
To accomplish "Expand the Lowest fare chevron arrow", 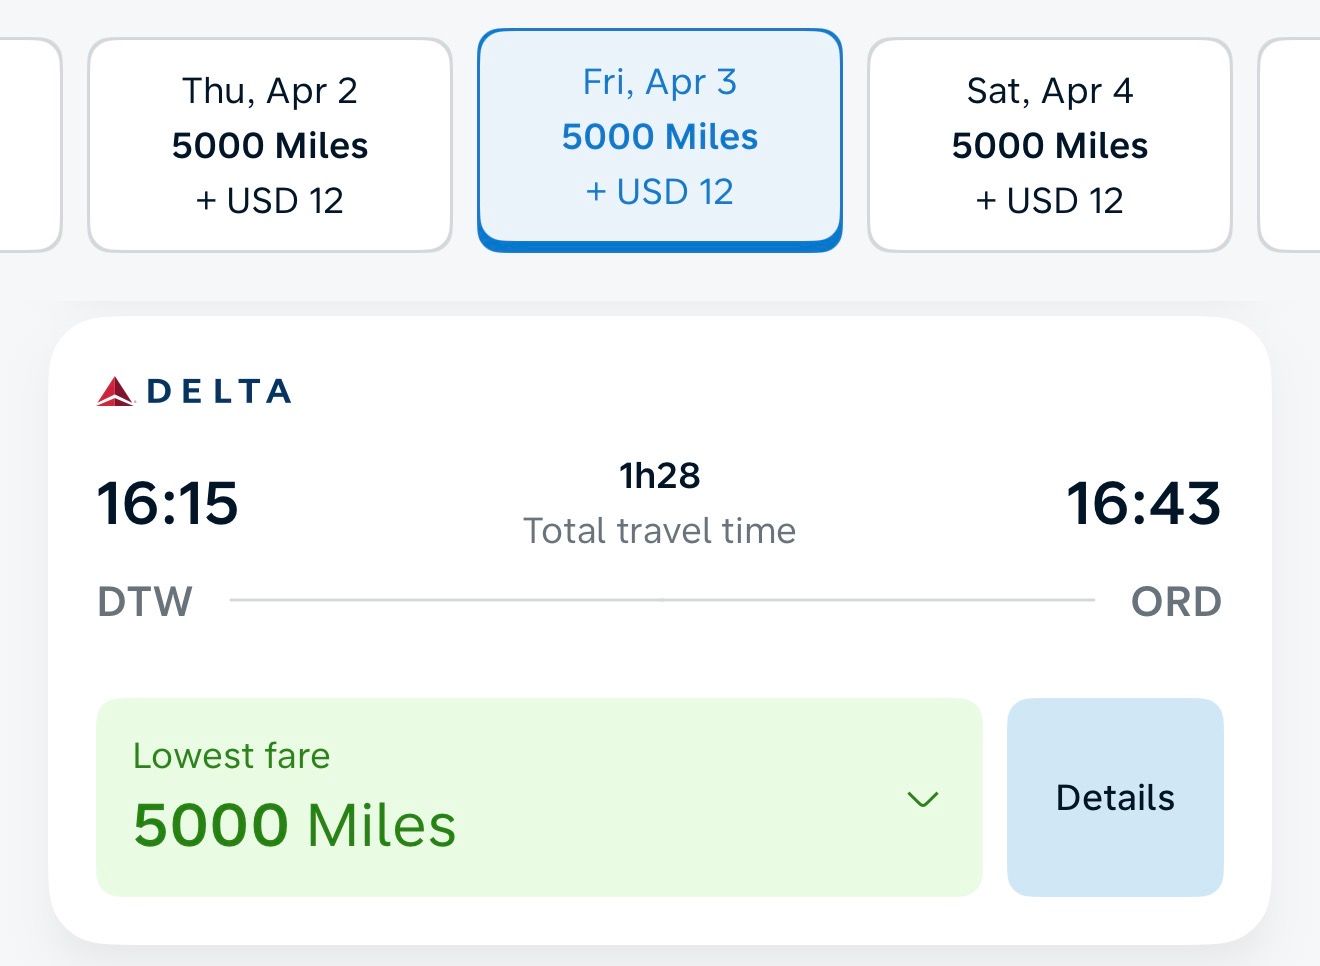I will coord(922,799).
